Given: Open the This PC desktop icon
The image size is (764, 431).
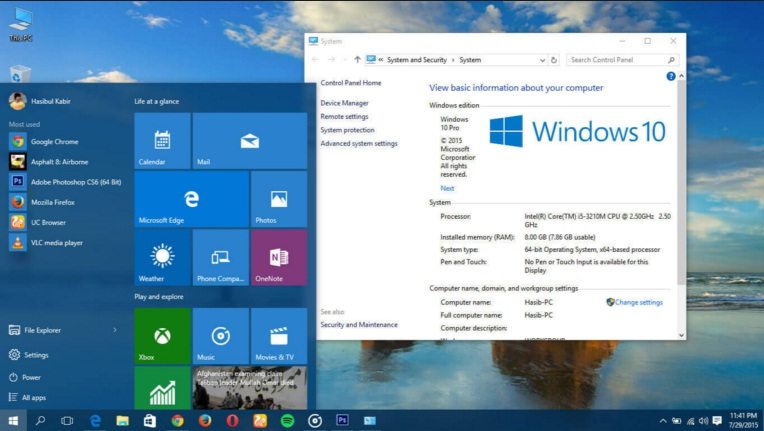Looking at the screenshot, I should (x=20, y=24).
